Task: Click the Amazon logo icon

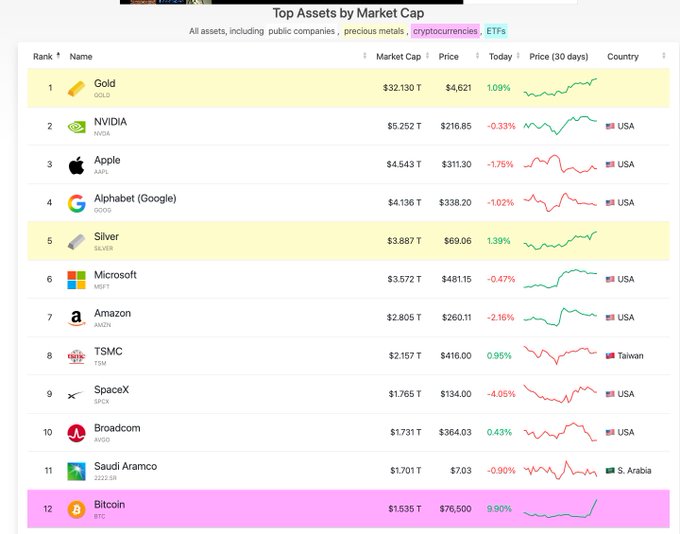Action: click(x=76, y=318)
